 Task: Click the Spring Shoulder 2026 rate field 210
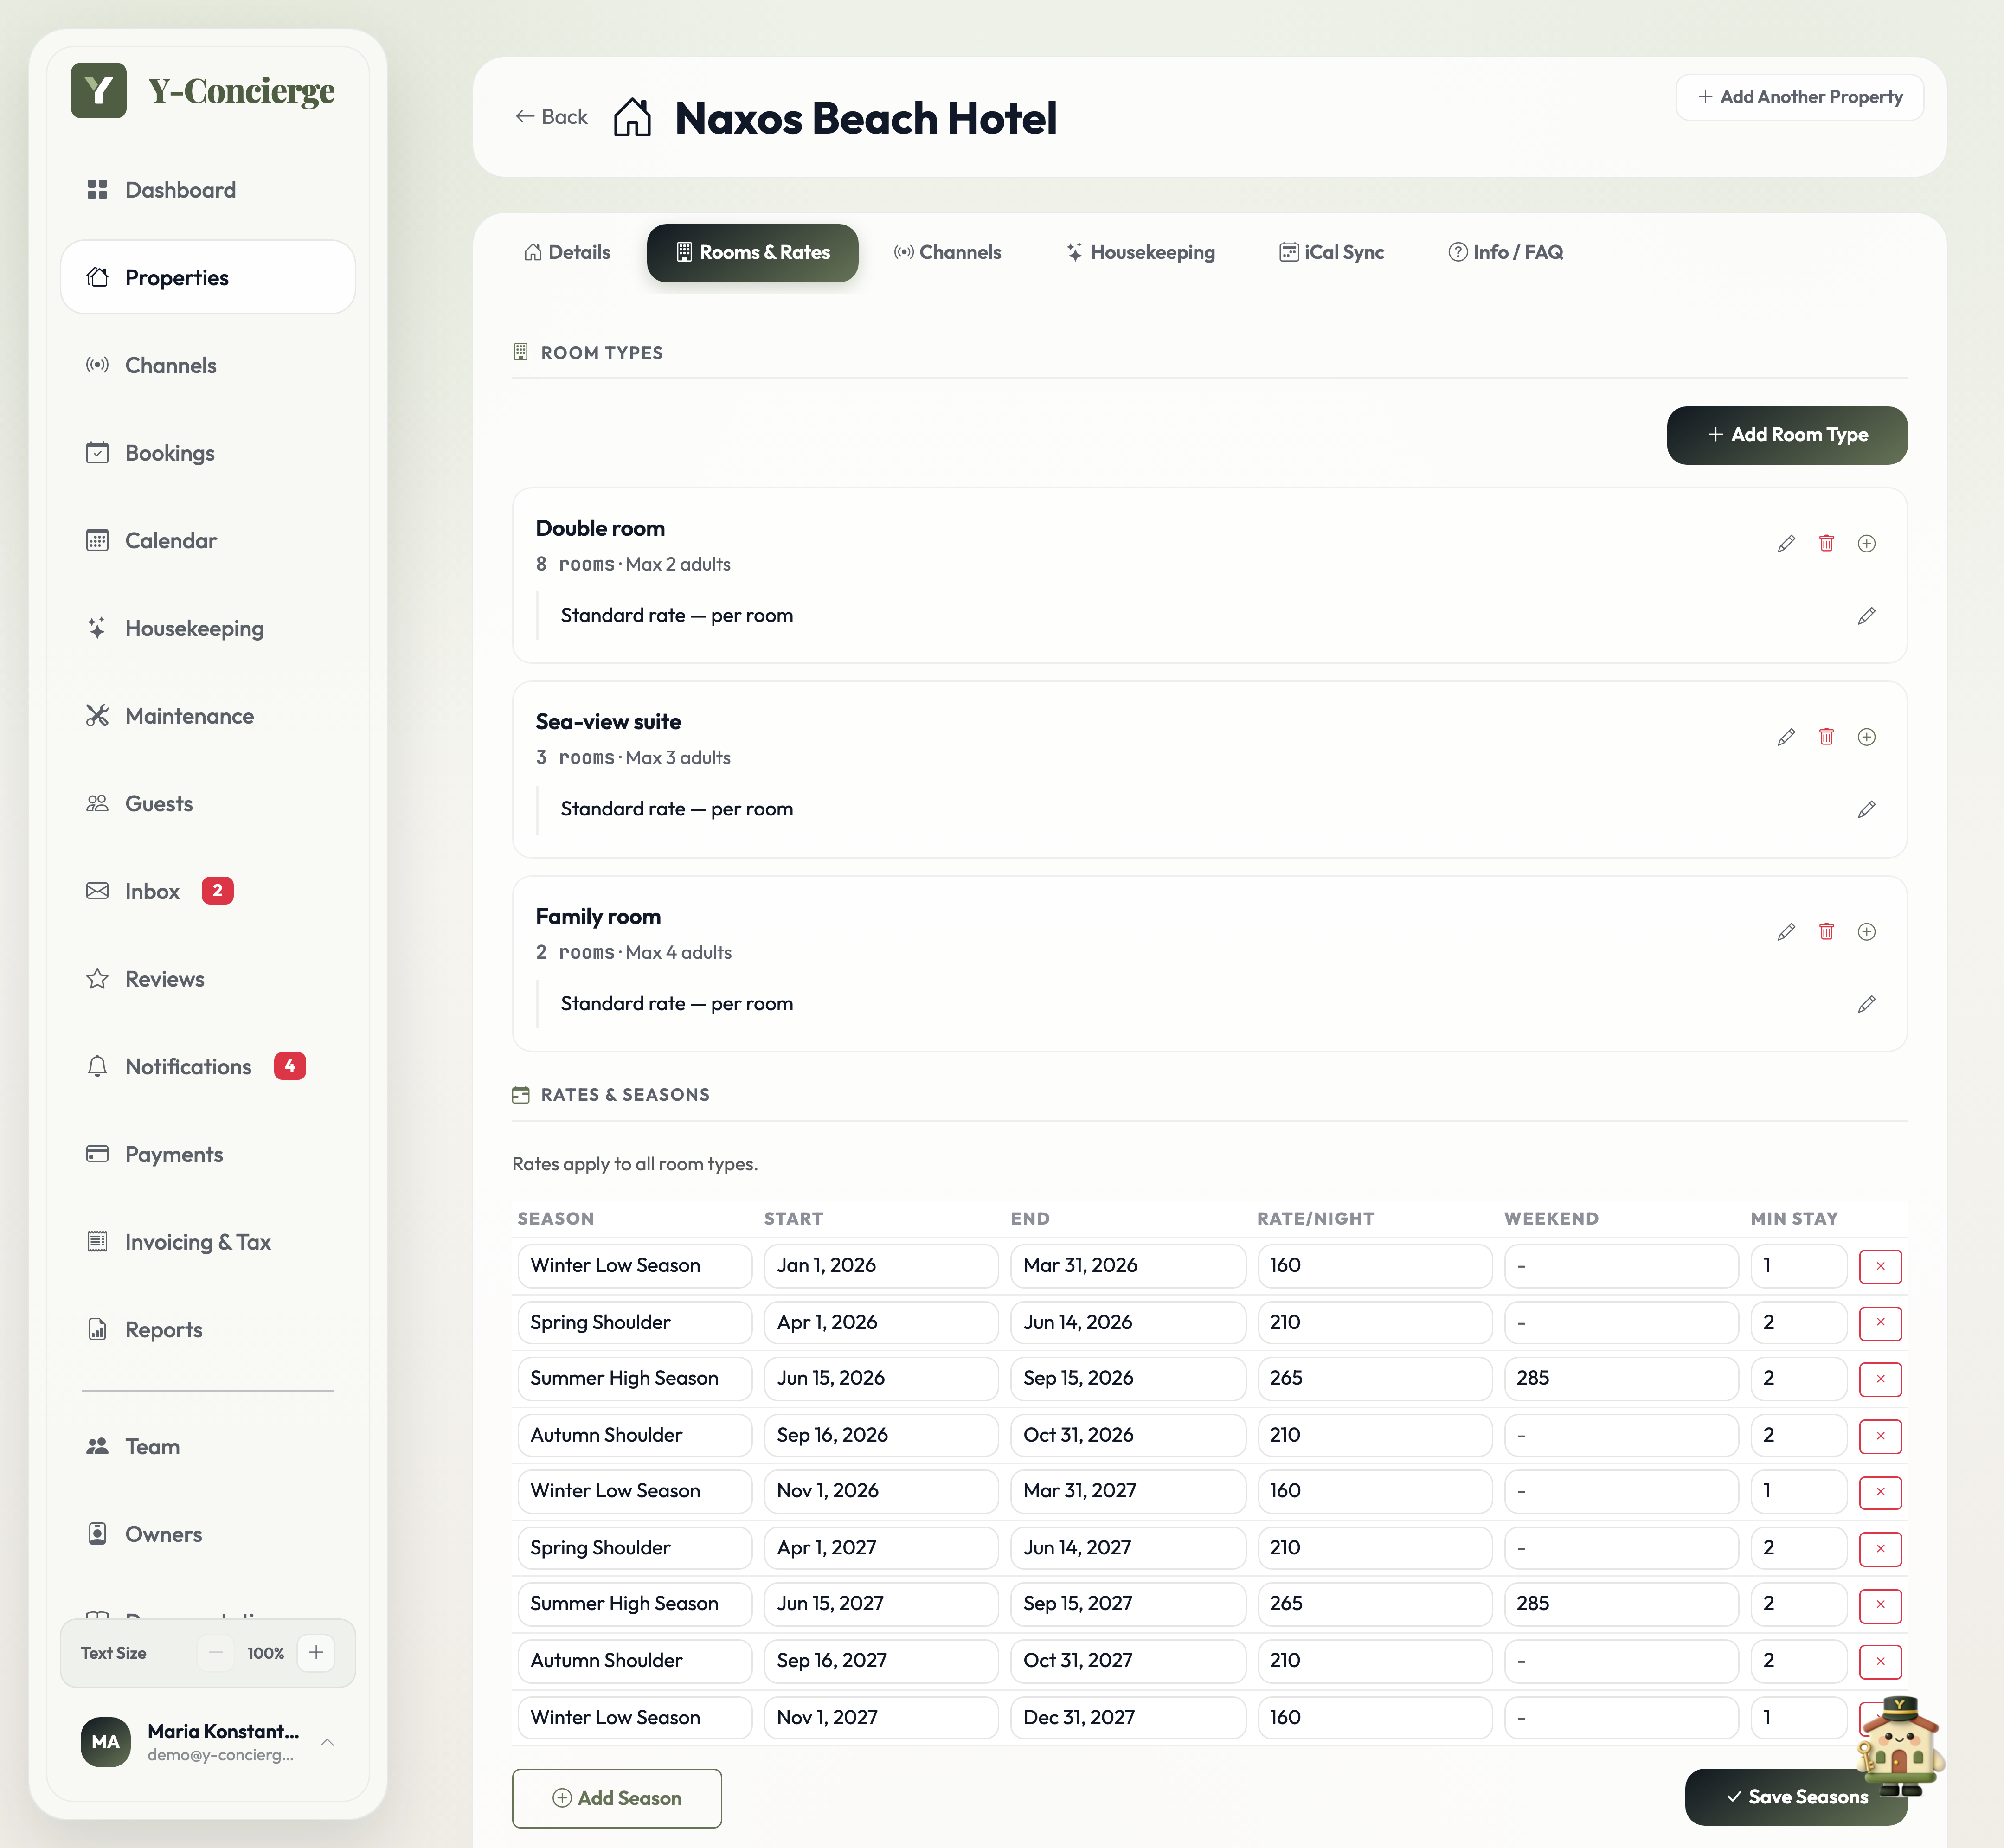(x=1374, y=1322)
